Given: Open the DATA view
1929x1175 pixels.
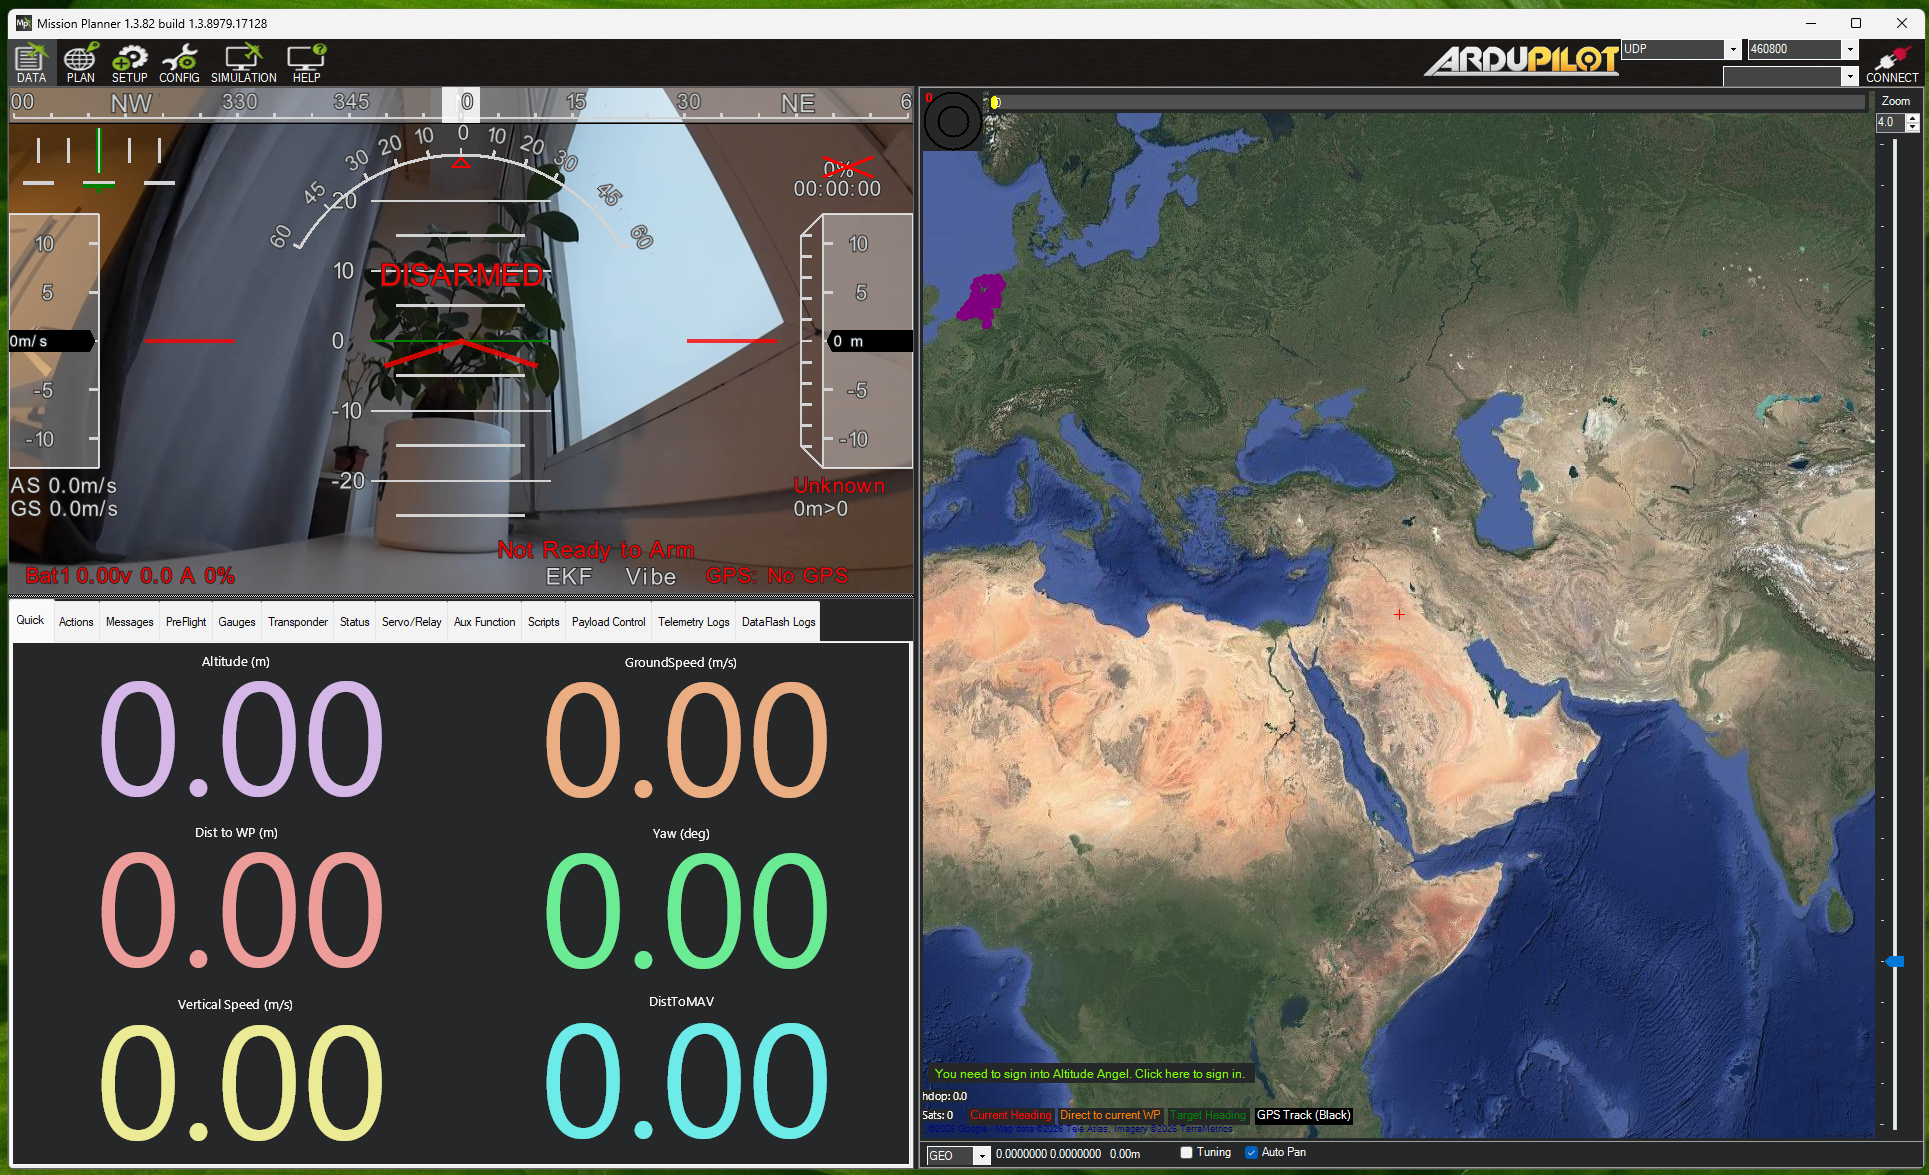Looking at the screenshot, I should tap(31, 63).
